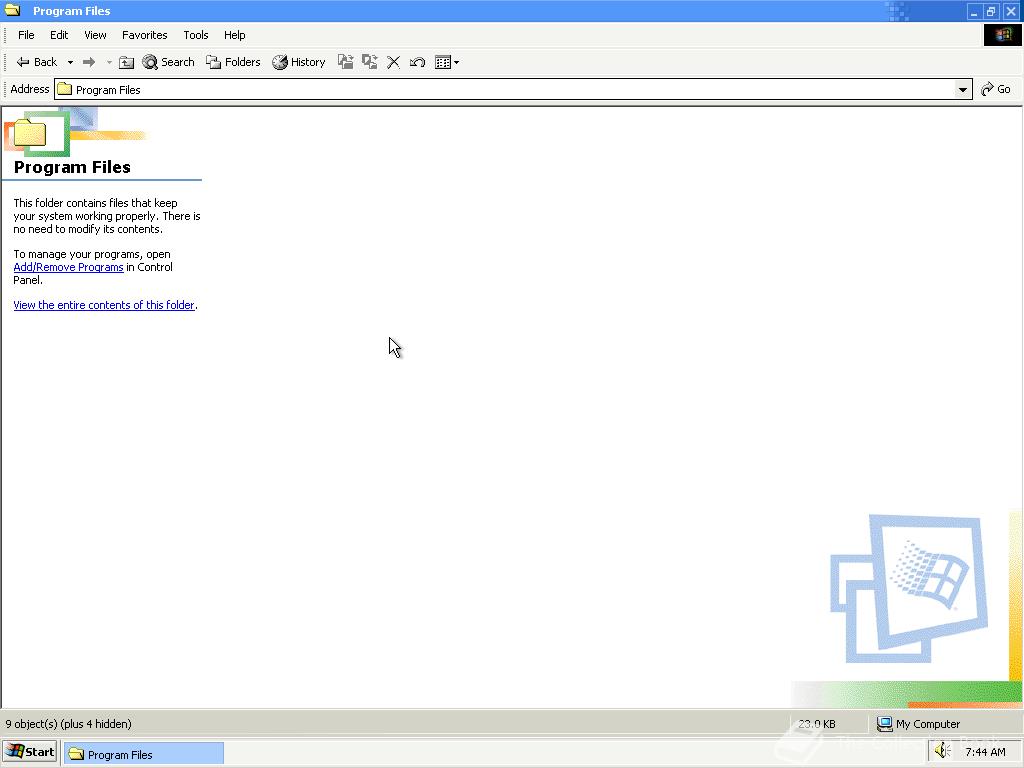1024x768 pixels.
Task: Open the Views dropdown button
Action: (x=447, y=62)
